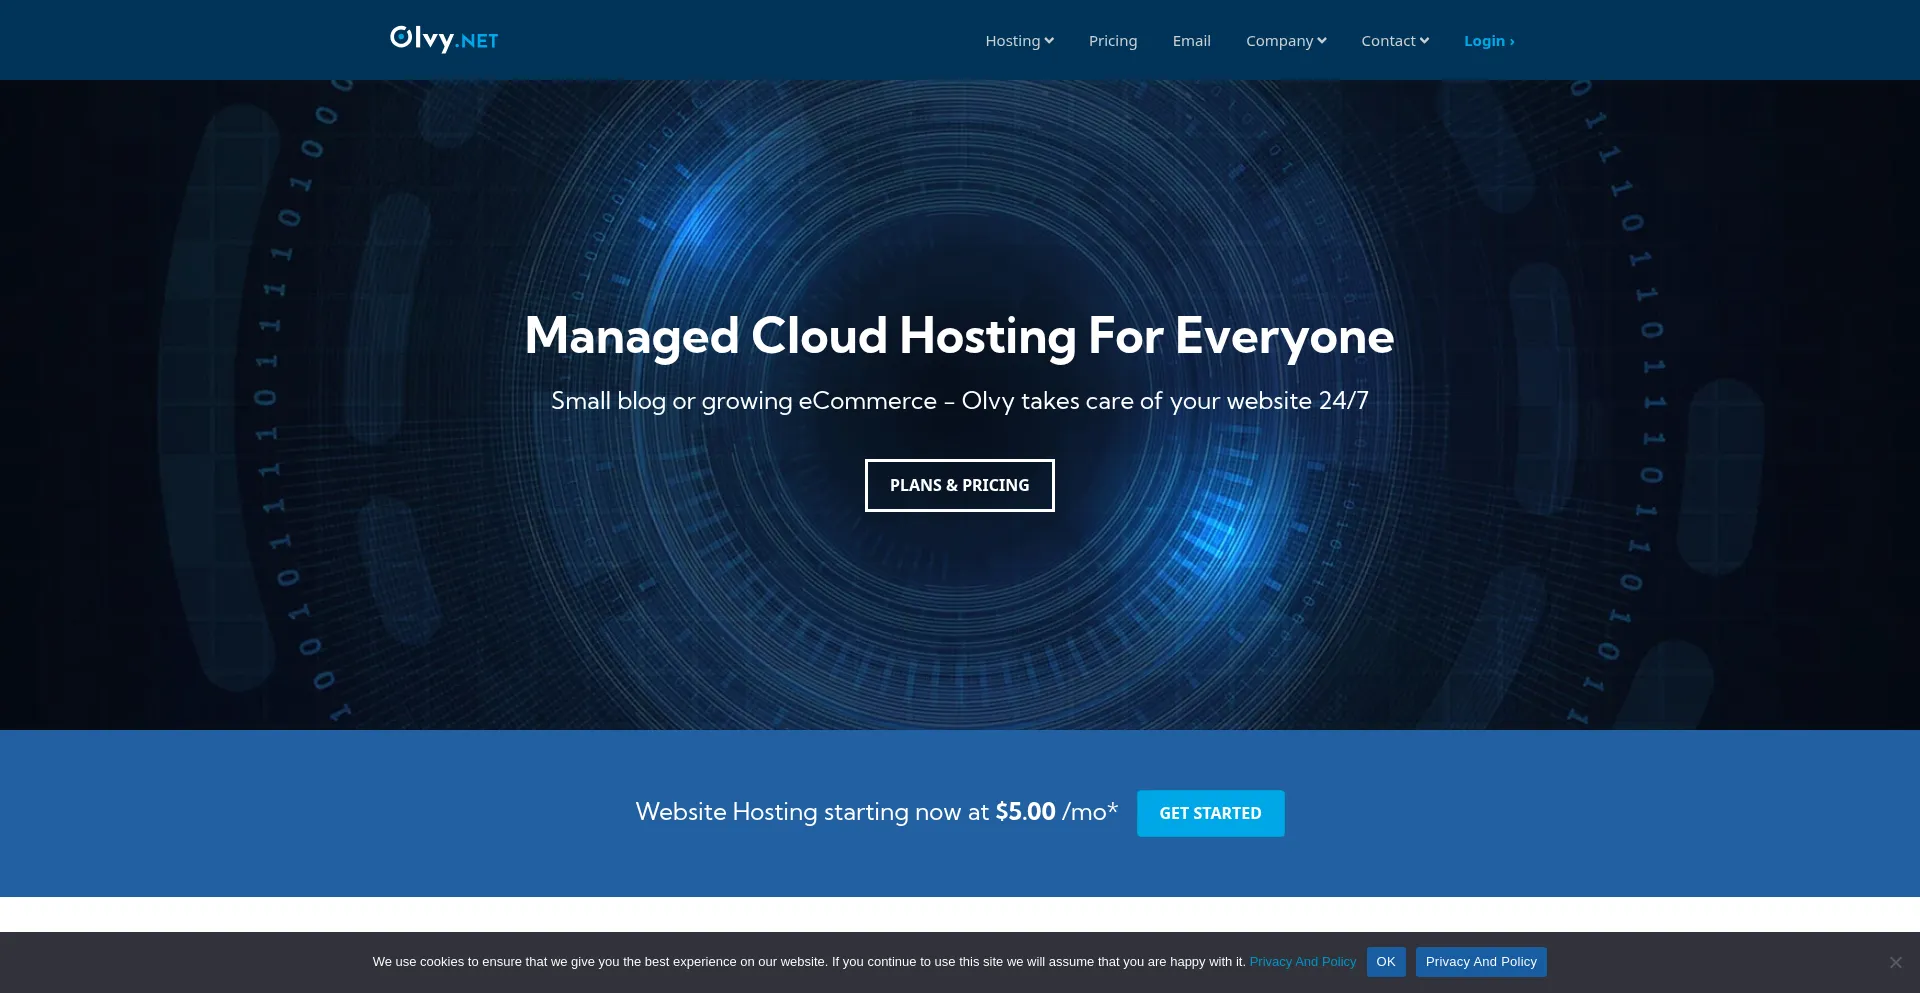Viewport: 1920px width, 993px height.
Task: Accept cookies by clicking OK
Action: tap(1386, 961)
